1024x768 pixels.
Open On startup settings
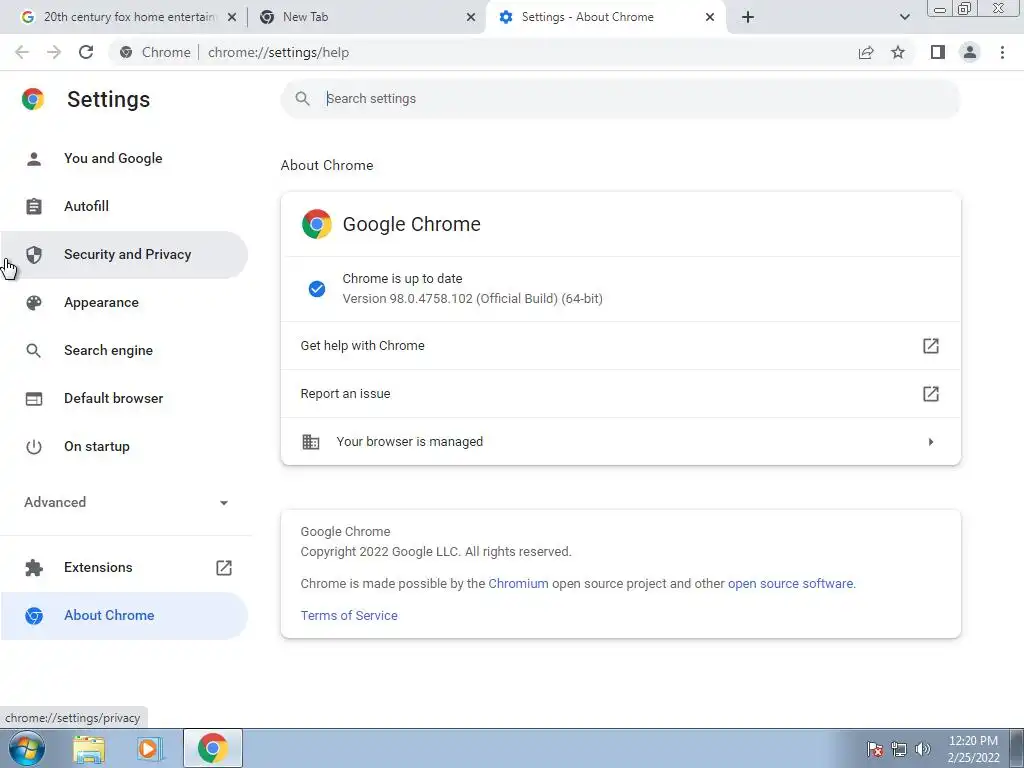(124, 447)
